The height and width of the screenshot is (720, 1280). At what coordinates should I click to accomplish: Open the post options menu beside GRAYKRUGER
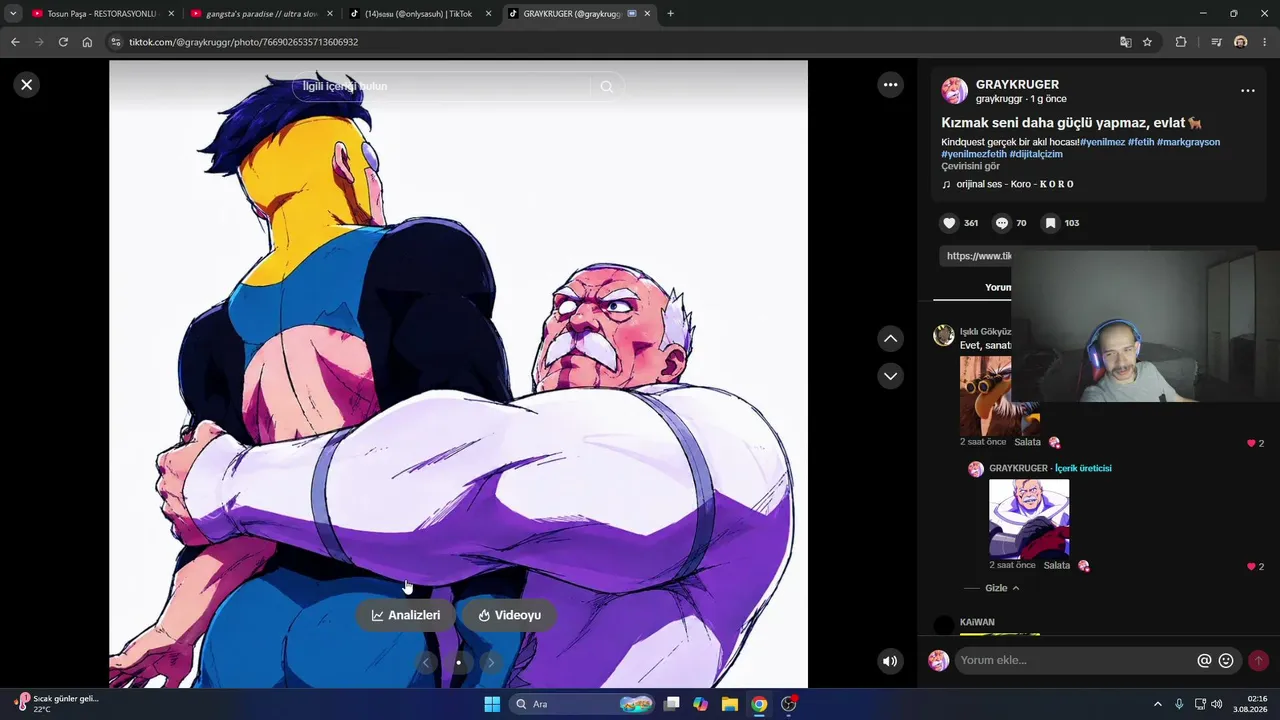point(1248,90)
